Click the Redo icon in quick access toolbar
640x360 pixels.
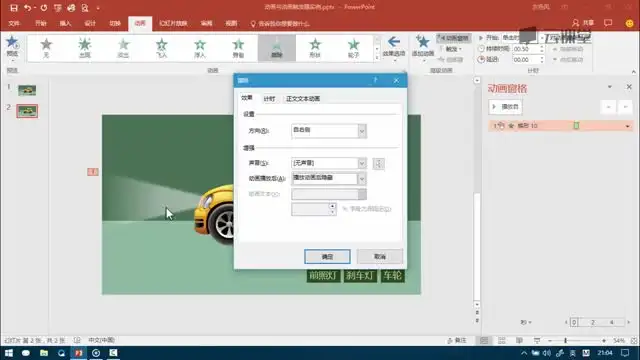pyautogui.click(x=44, y=8)
